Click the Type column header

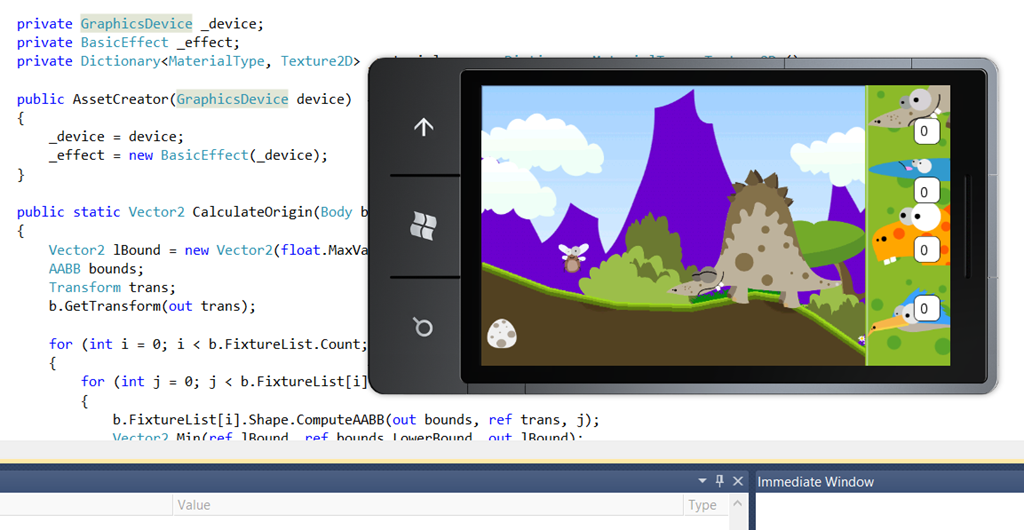[x=702, y=505]
